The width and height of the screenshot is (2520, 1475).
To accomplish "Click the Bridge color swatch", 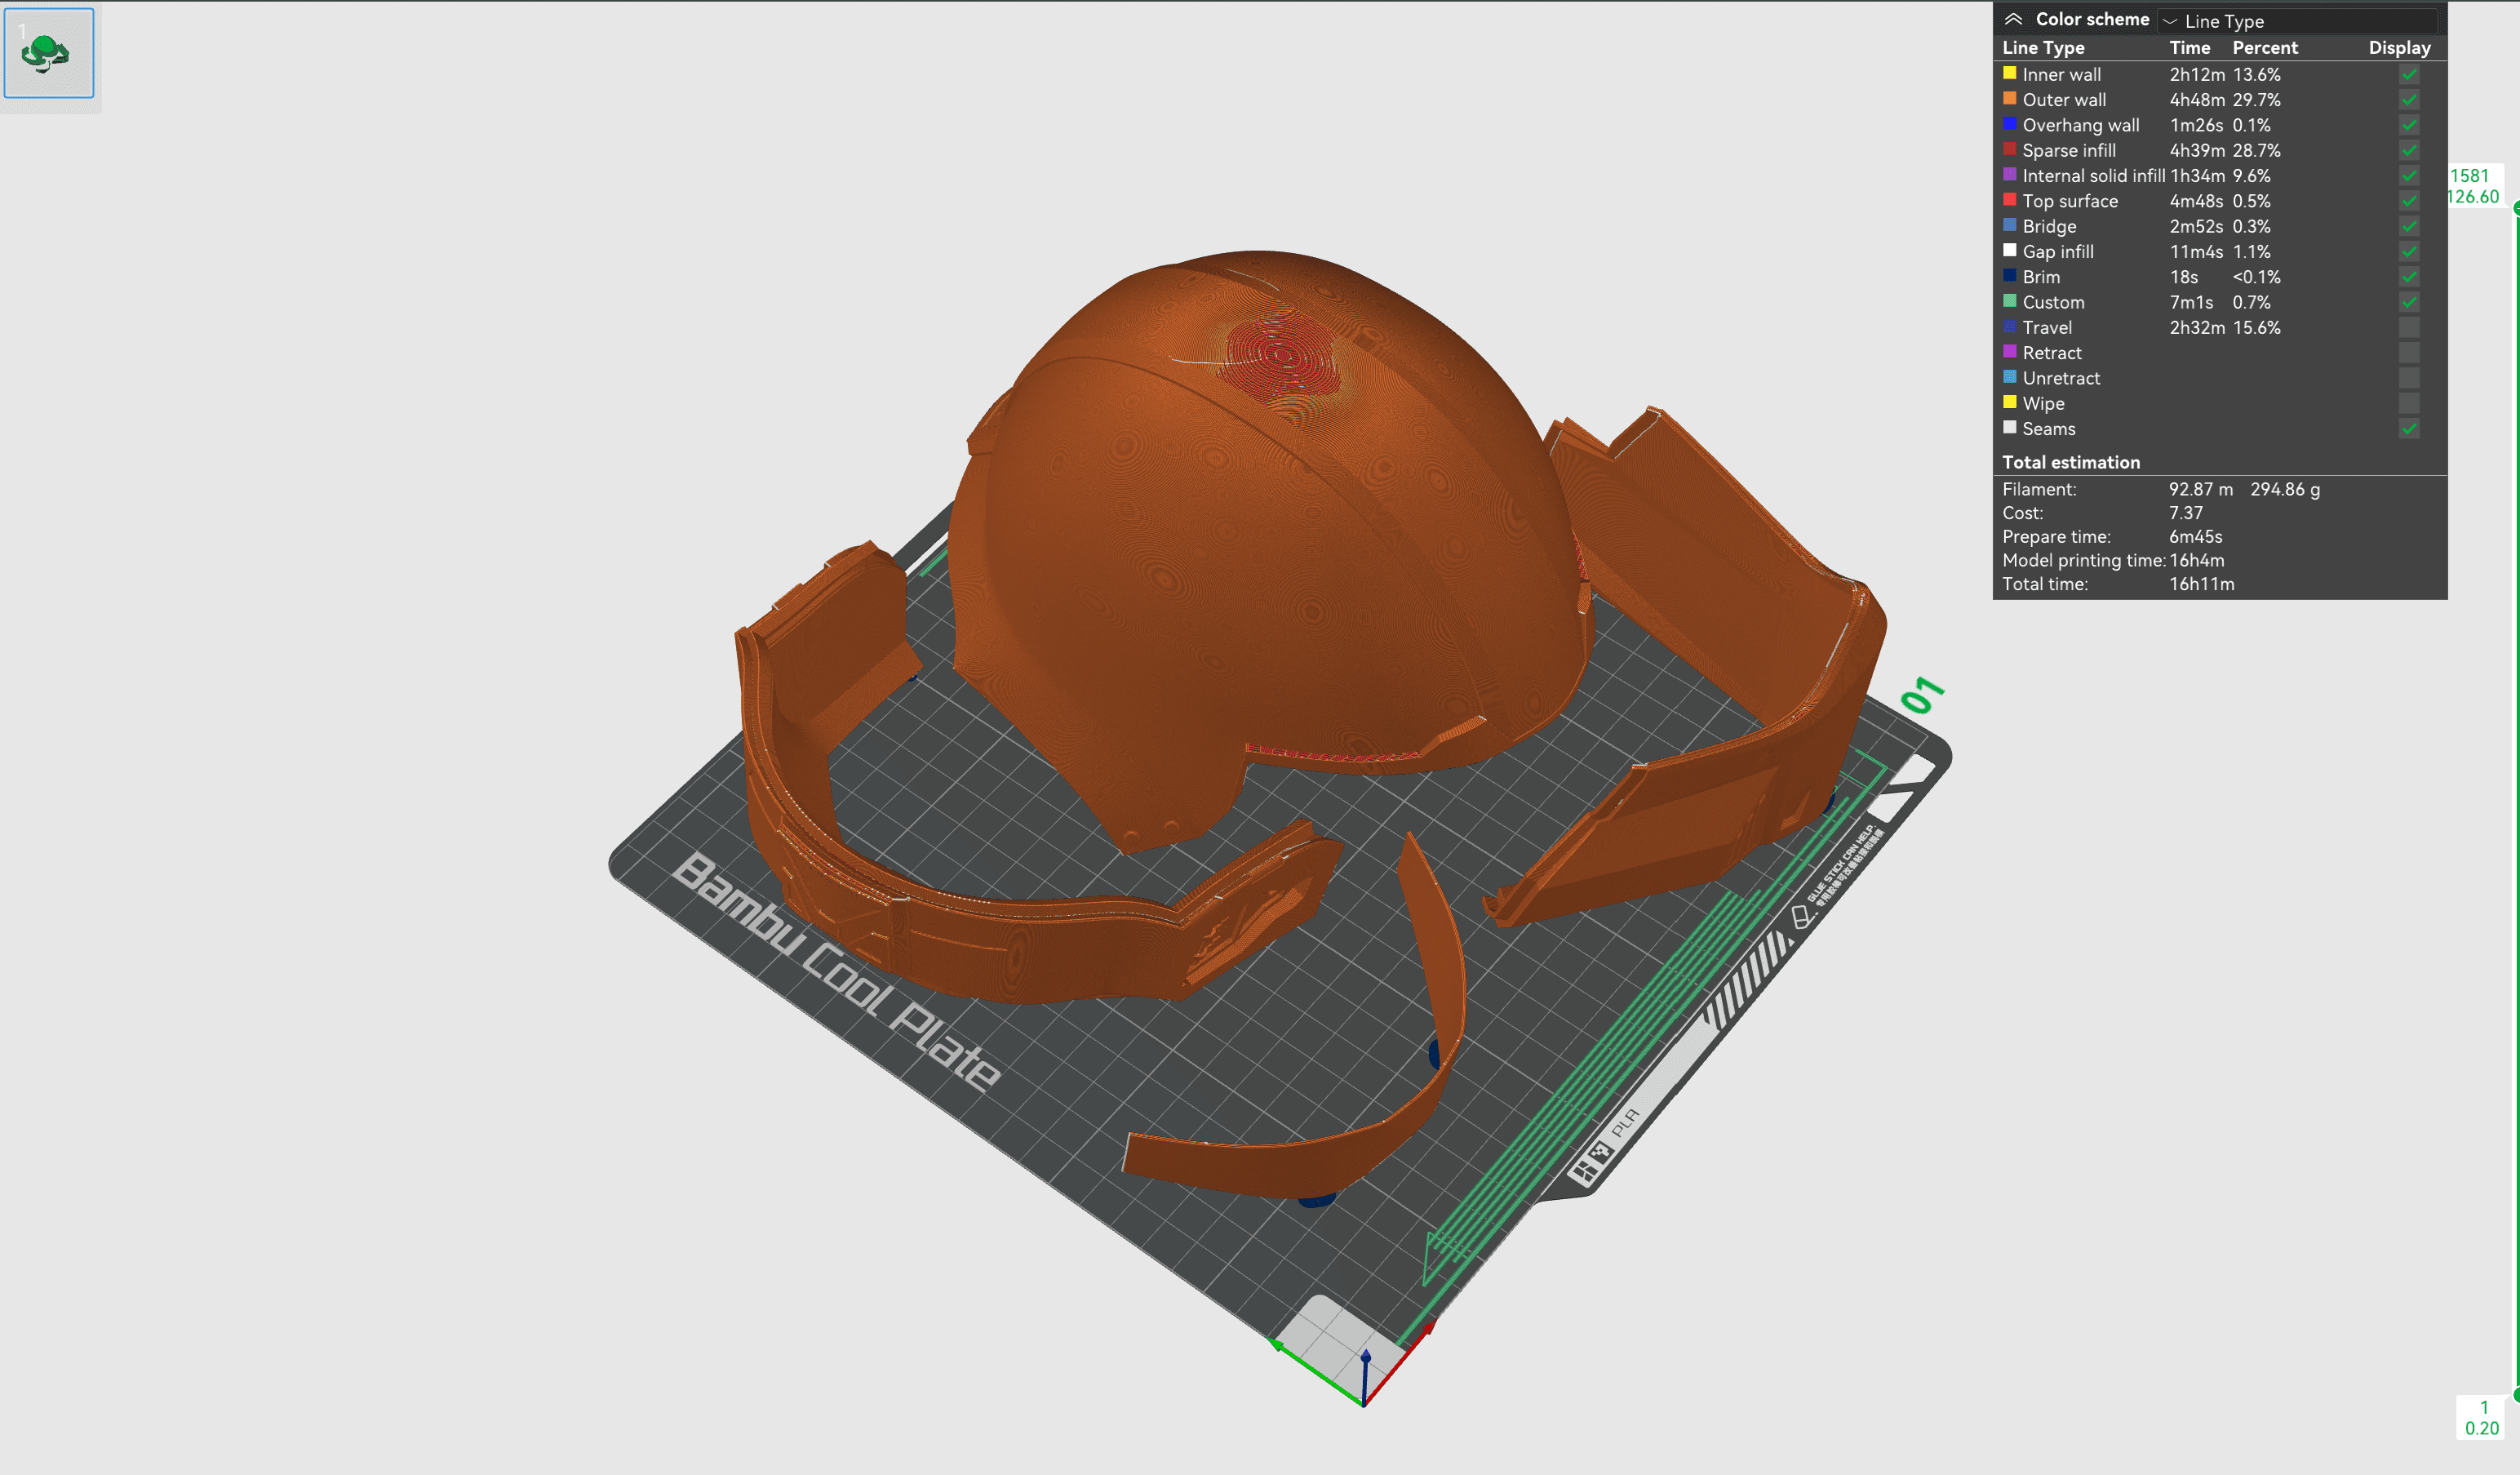I will pyautogui.click(x=2010, y=225).
